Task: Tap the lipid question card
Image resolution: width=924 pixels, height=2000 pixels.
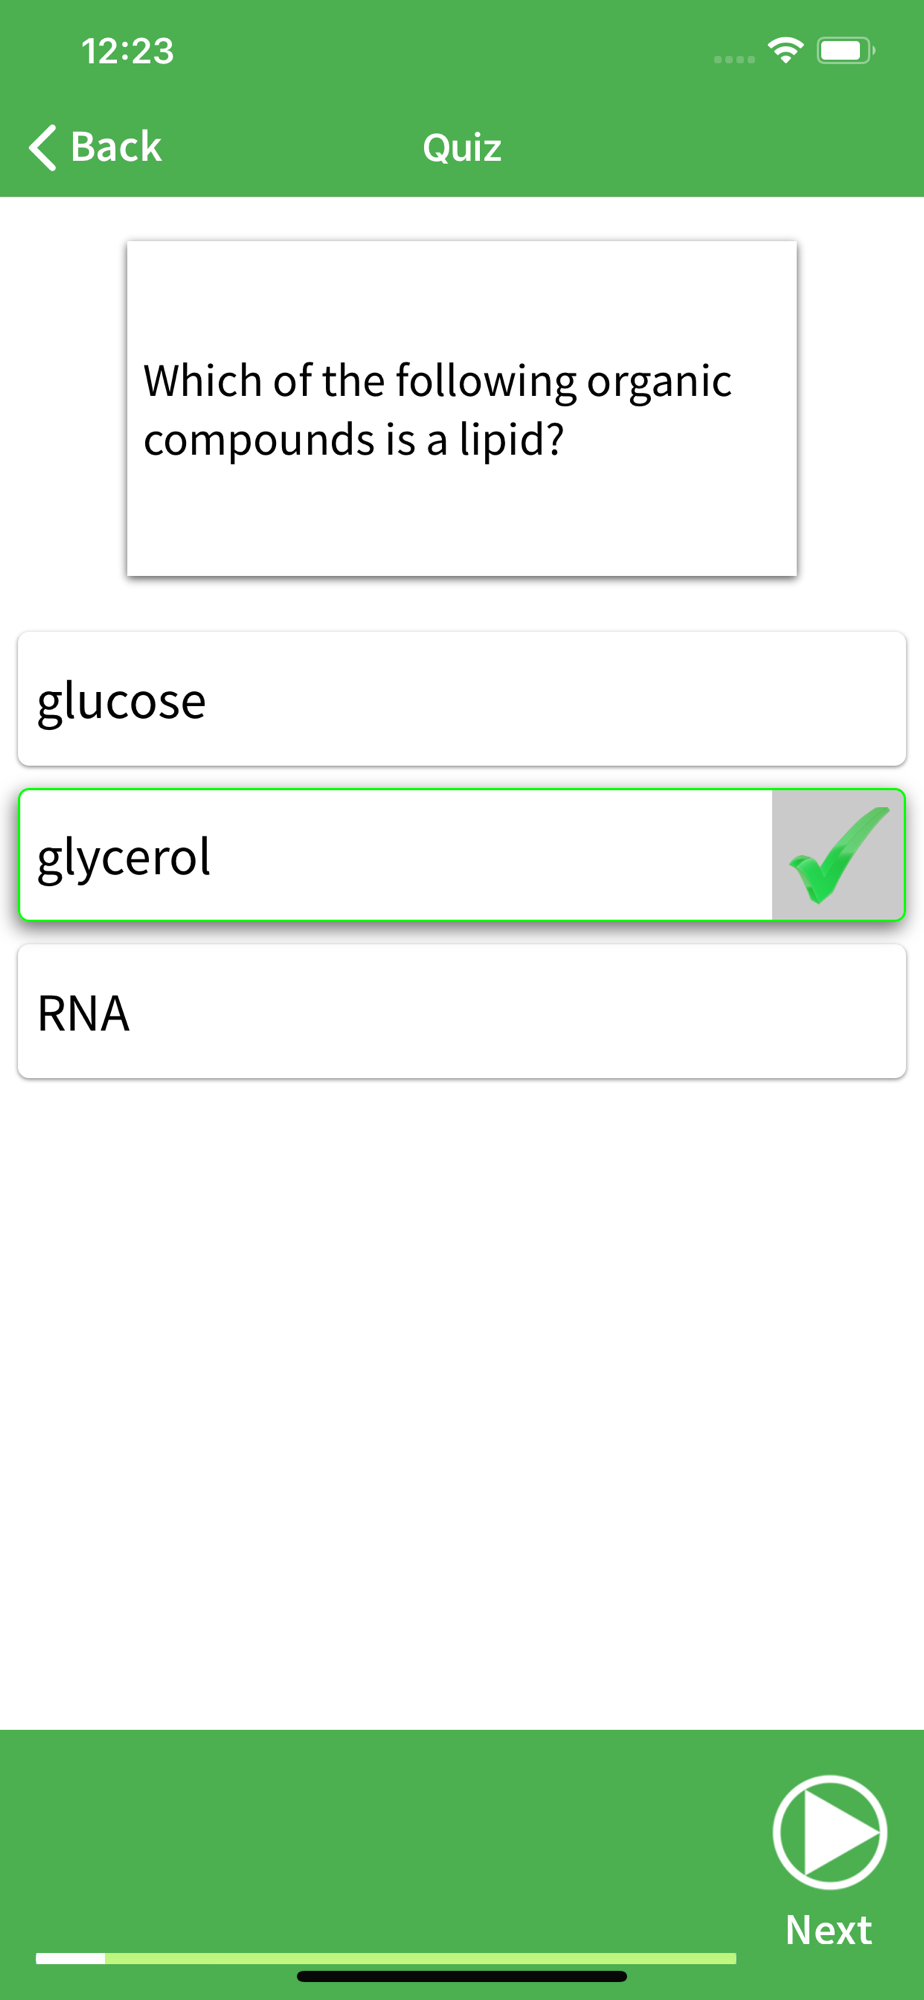Action: [x=462, y=408]
